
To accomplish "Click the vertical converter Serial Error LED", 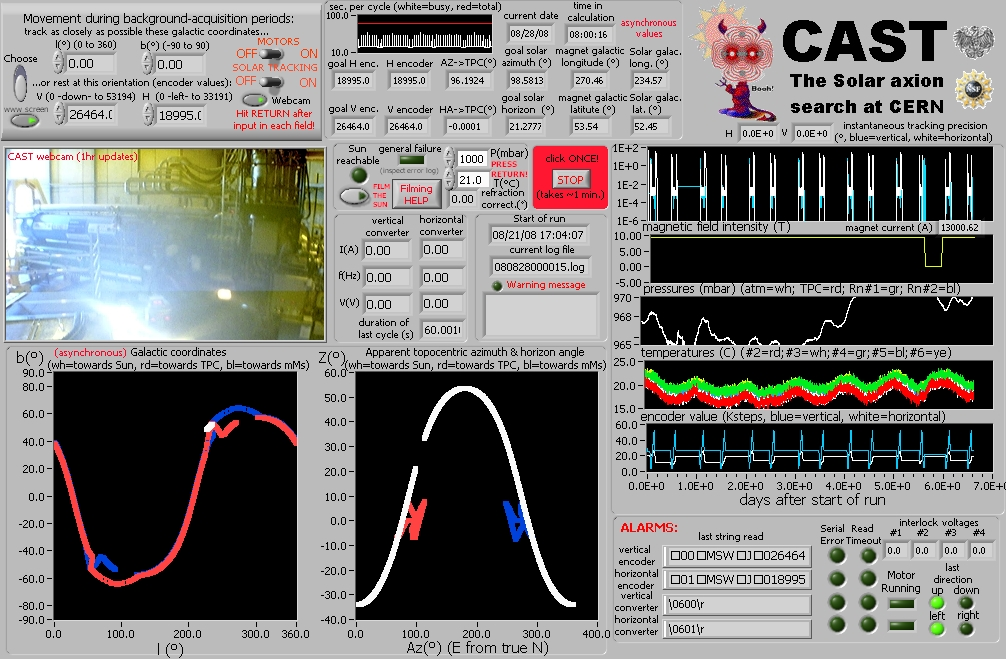I will pos(837,602).
